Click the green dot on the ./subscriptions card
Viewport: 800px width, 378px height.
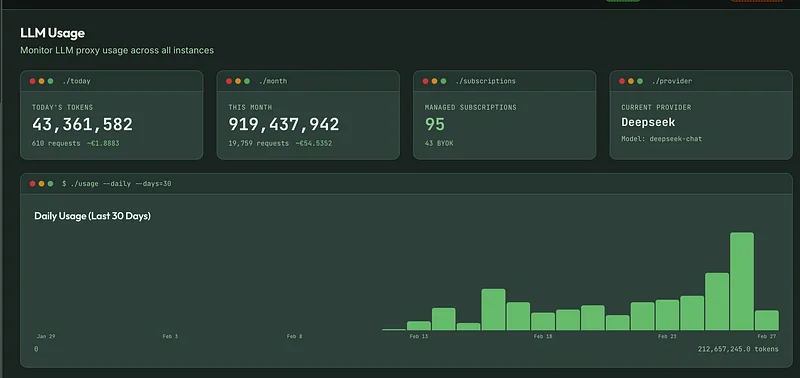tap(443, 81)
